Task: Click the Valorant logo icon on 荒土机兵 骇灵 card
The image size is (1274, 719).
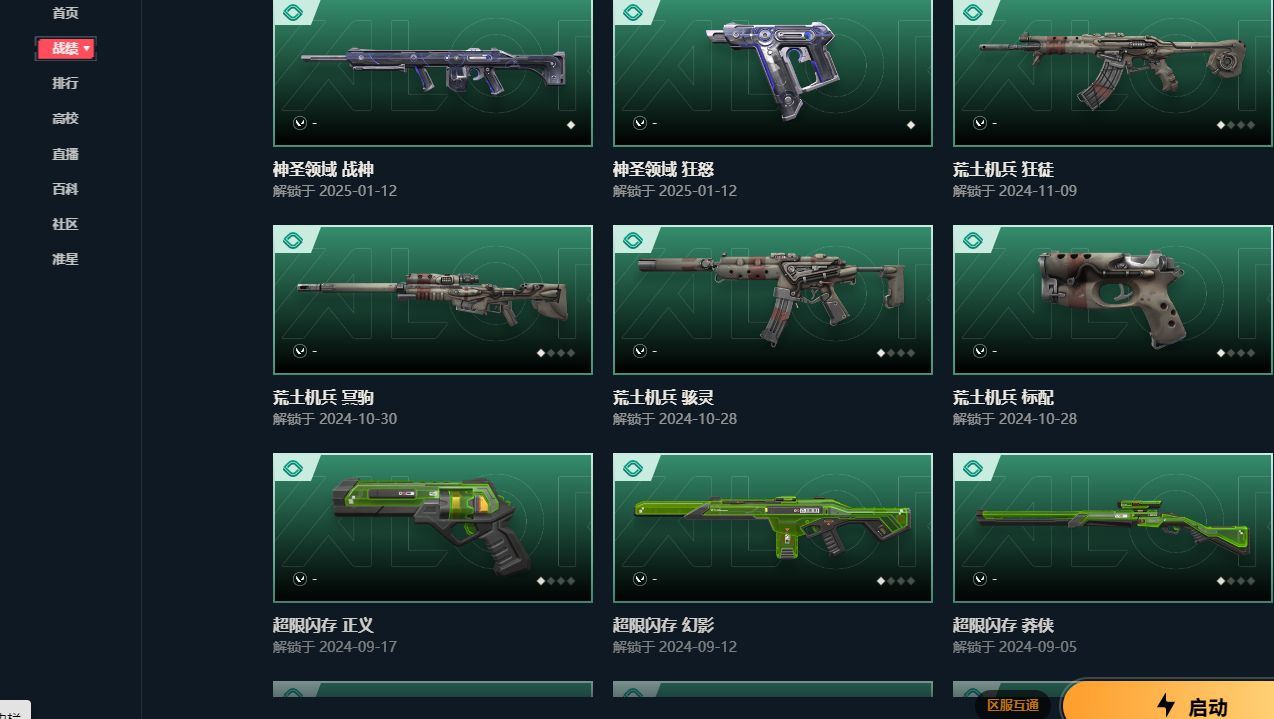Action: point(640,351)
